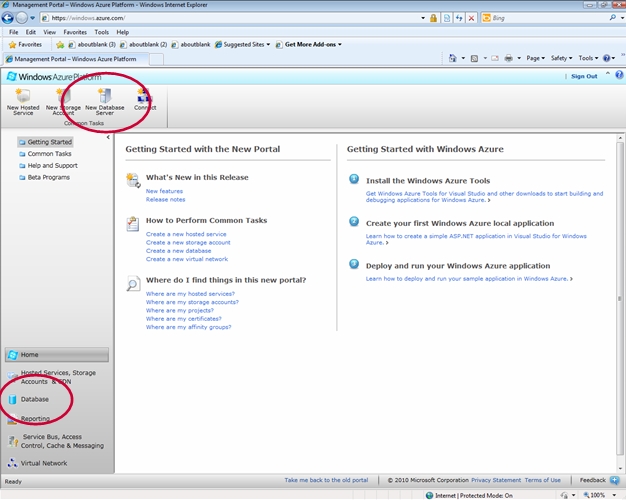Collapse the ribbon with the caret

tap(608, 74)
